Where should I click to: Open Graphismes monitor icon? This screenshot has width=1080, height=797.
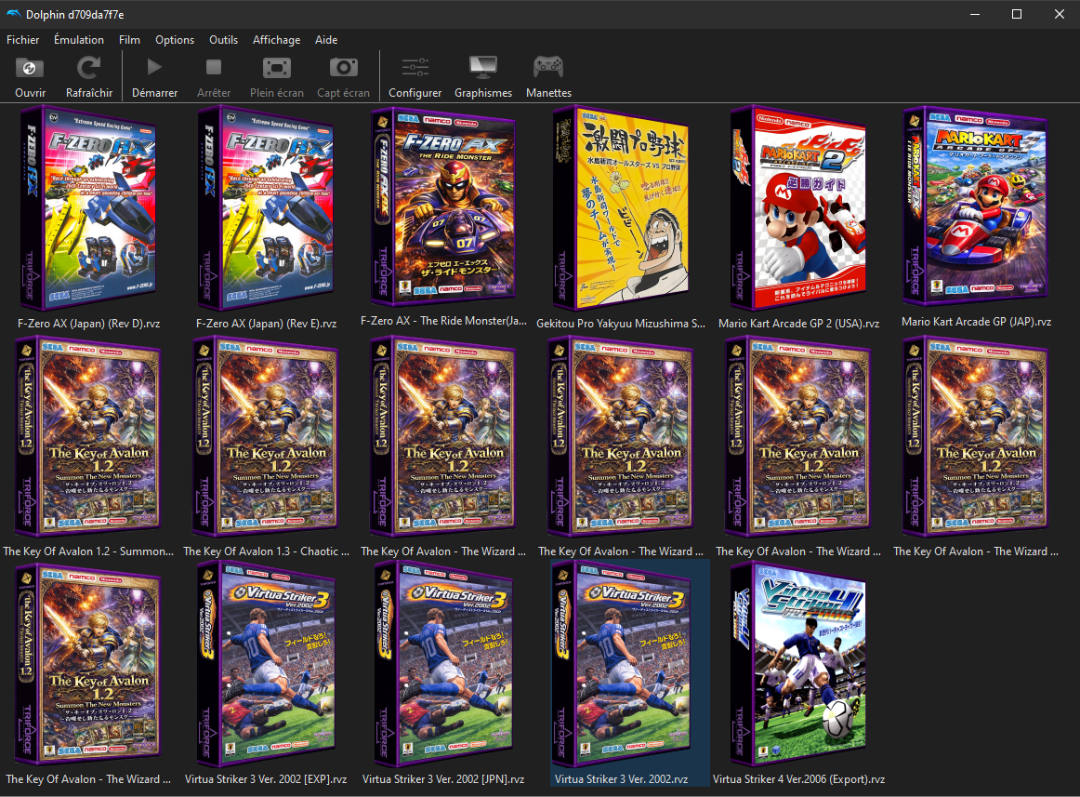[483, 68]
